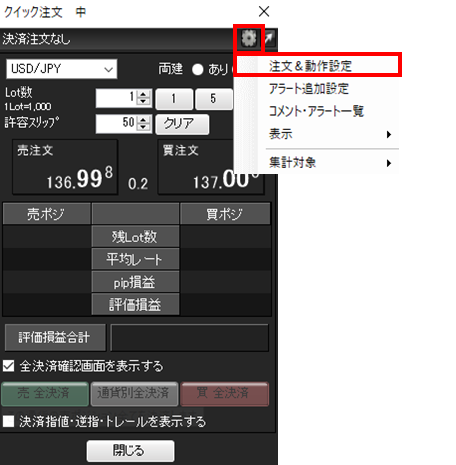Click the pop-out arrow icon
The height and width of the screenshot is (465, 456).
click(269, 38)
